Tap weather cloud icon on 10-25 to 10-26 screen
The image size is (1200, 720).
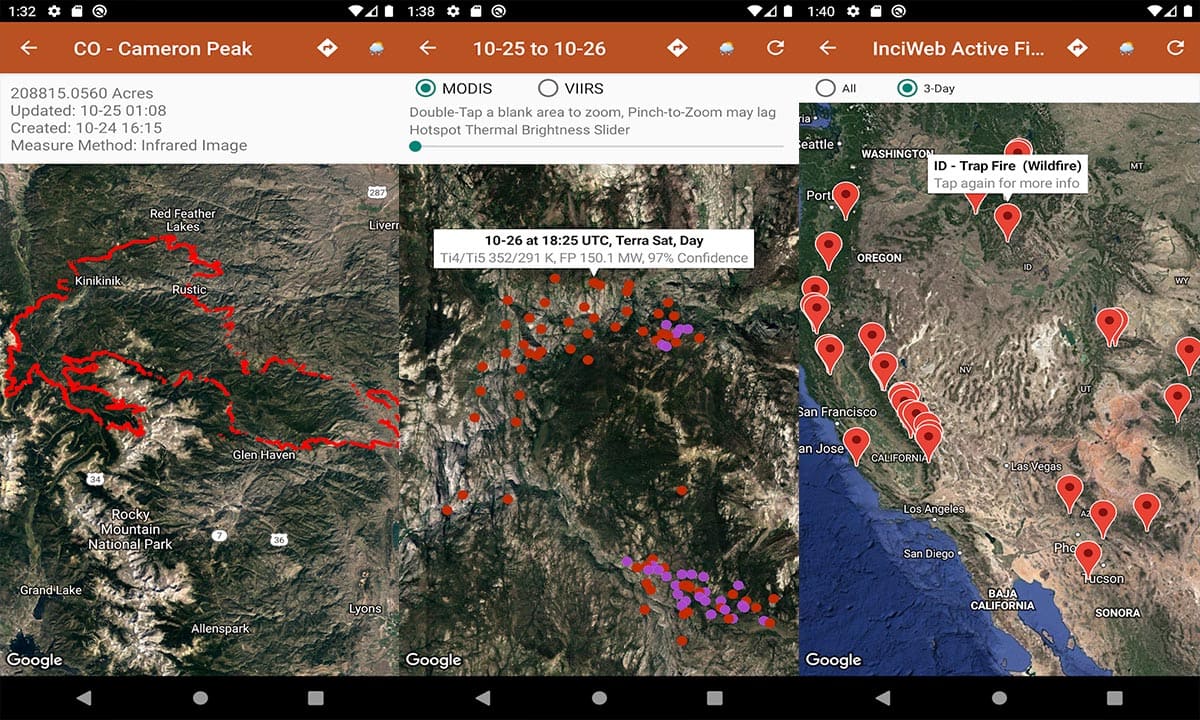tap(727, 48)
